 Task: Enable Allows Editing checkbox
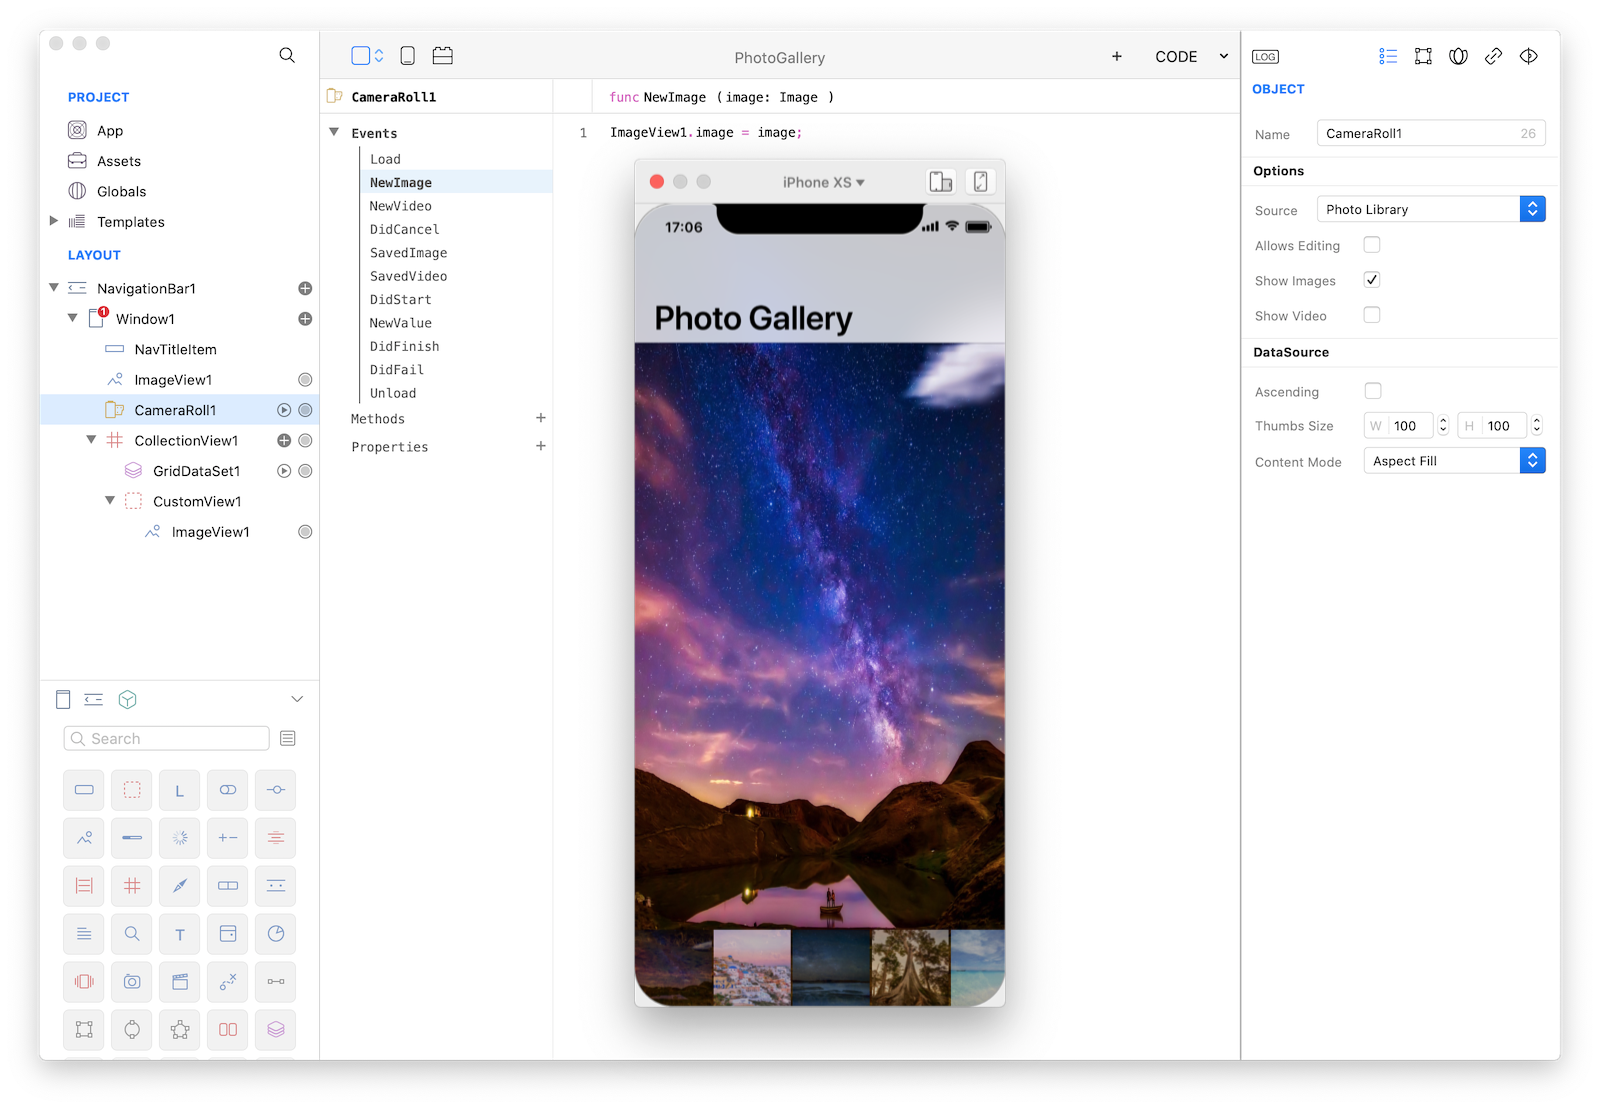click(1372, 245)
